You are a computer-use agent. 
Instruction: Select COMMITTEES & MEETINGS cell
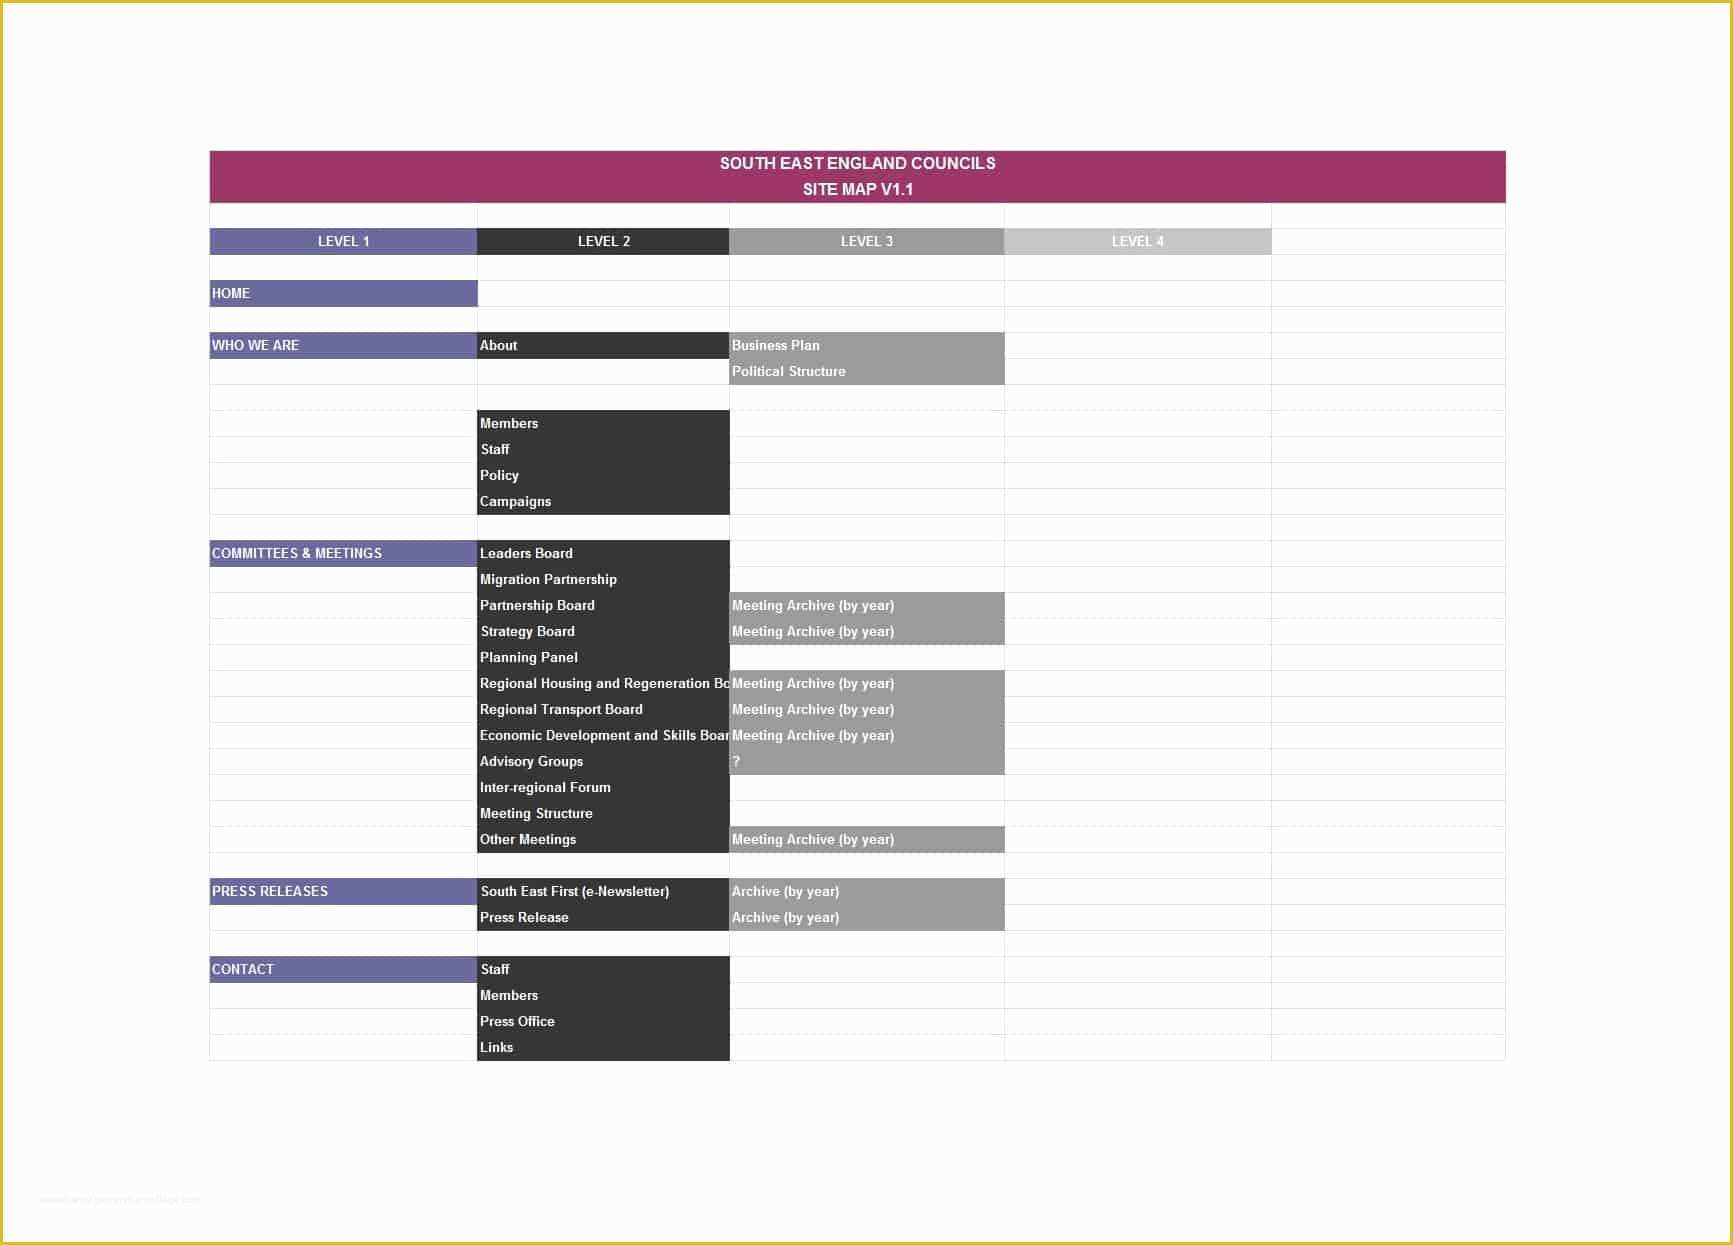(343, 553)
